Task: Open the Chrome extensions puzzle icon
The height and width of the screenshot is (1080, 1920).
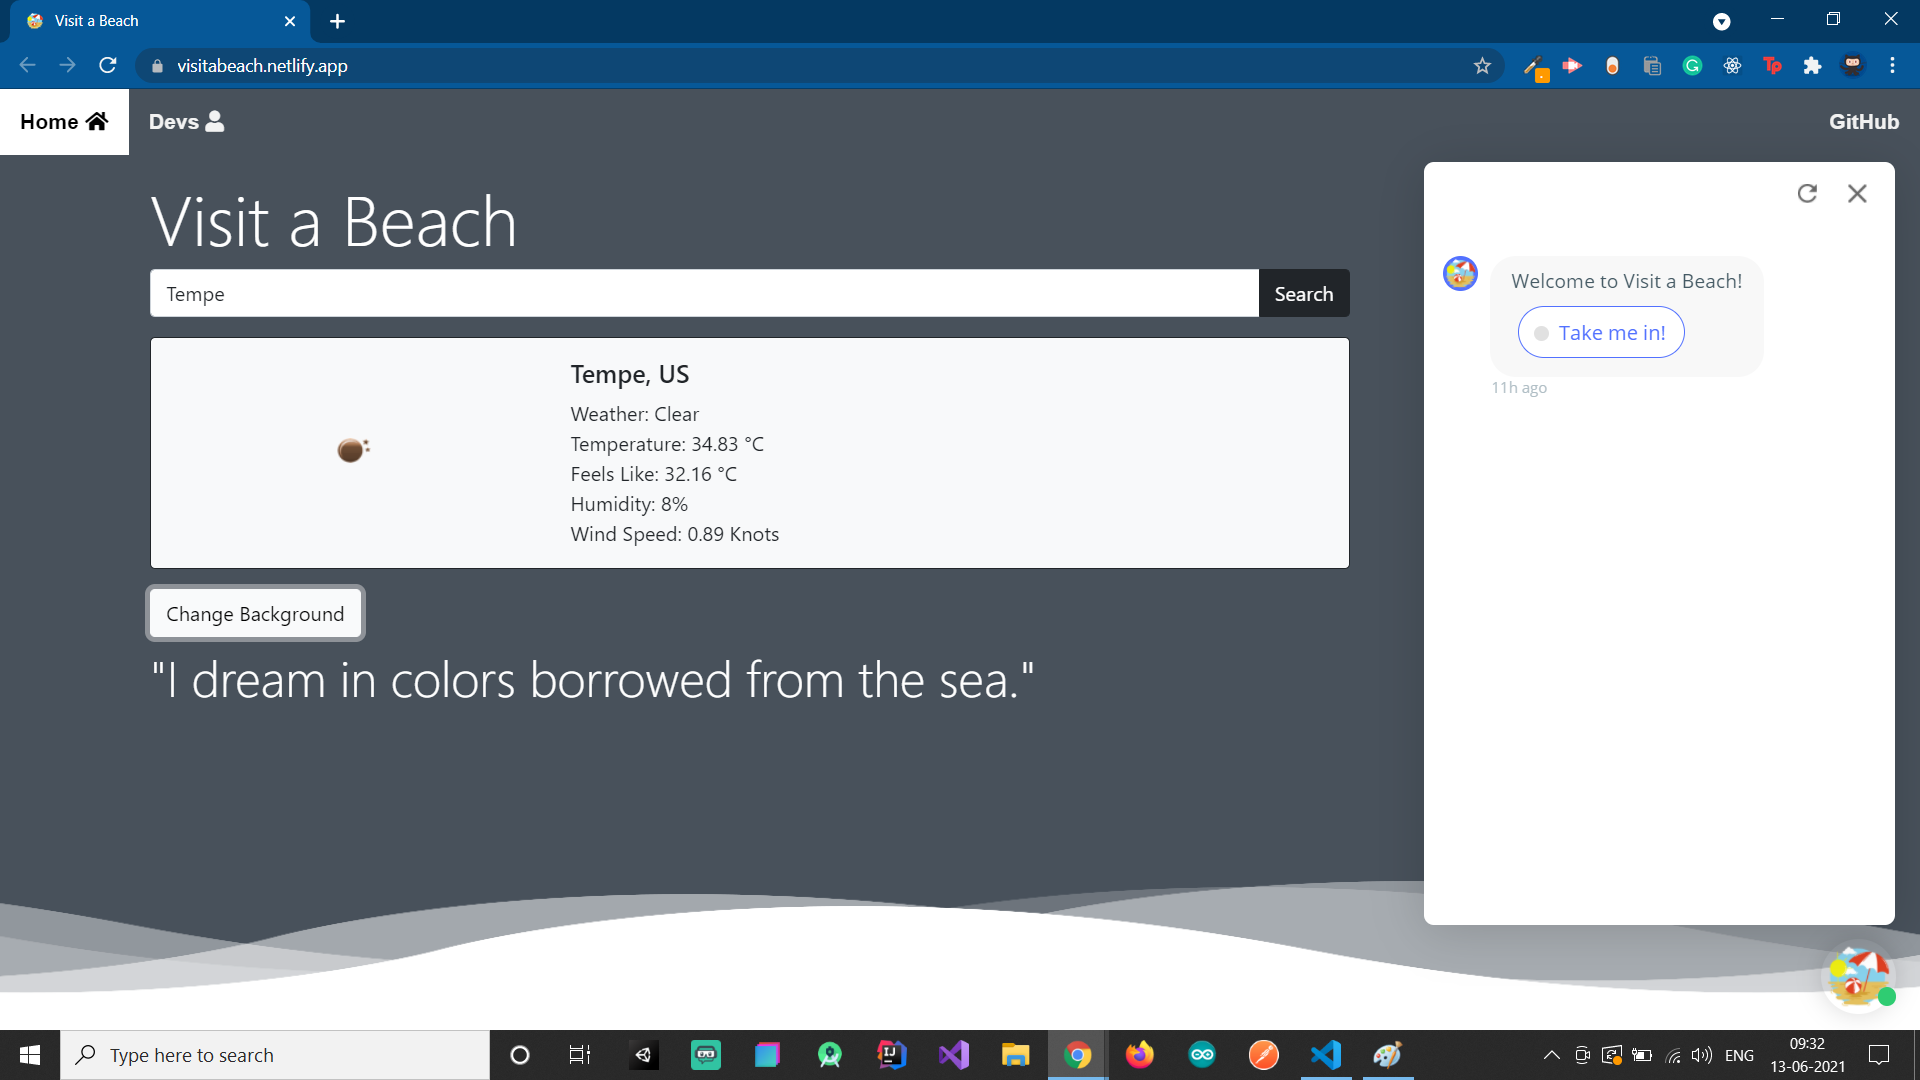Action: [1812, 66]
